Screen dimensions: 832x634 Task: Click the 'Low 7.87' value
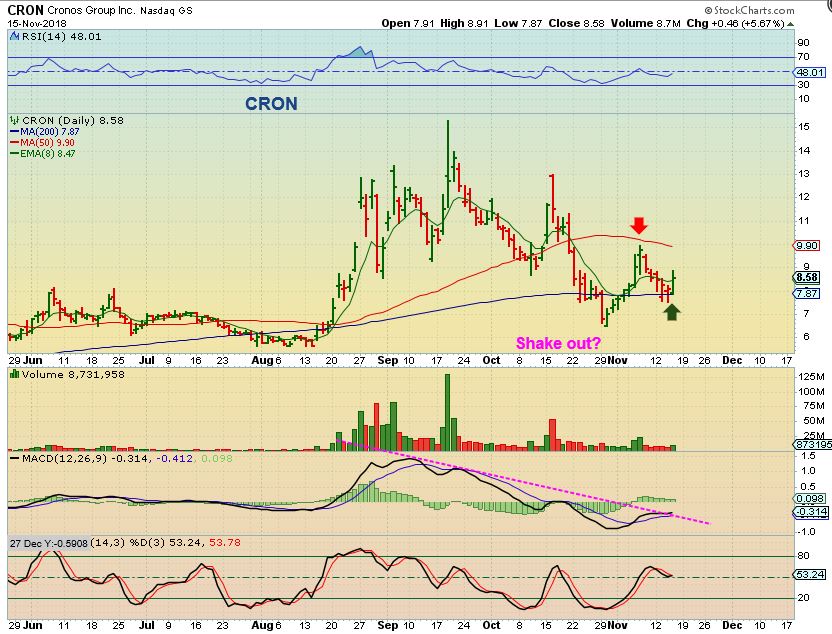click(x=518, y=23)
